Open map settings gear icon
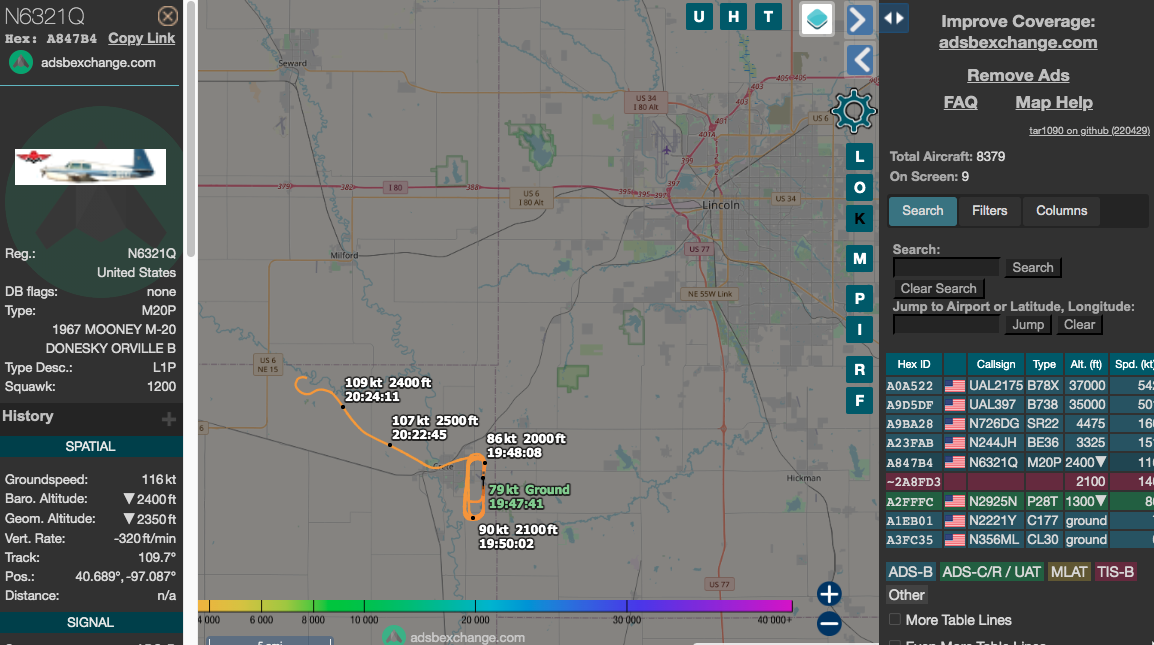 pos(854,111)
